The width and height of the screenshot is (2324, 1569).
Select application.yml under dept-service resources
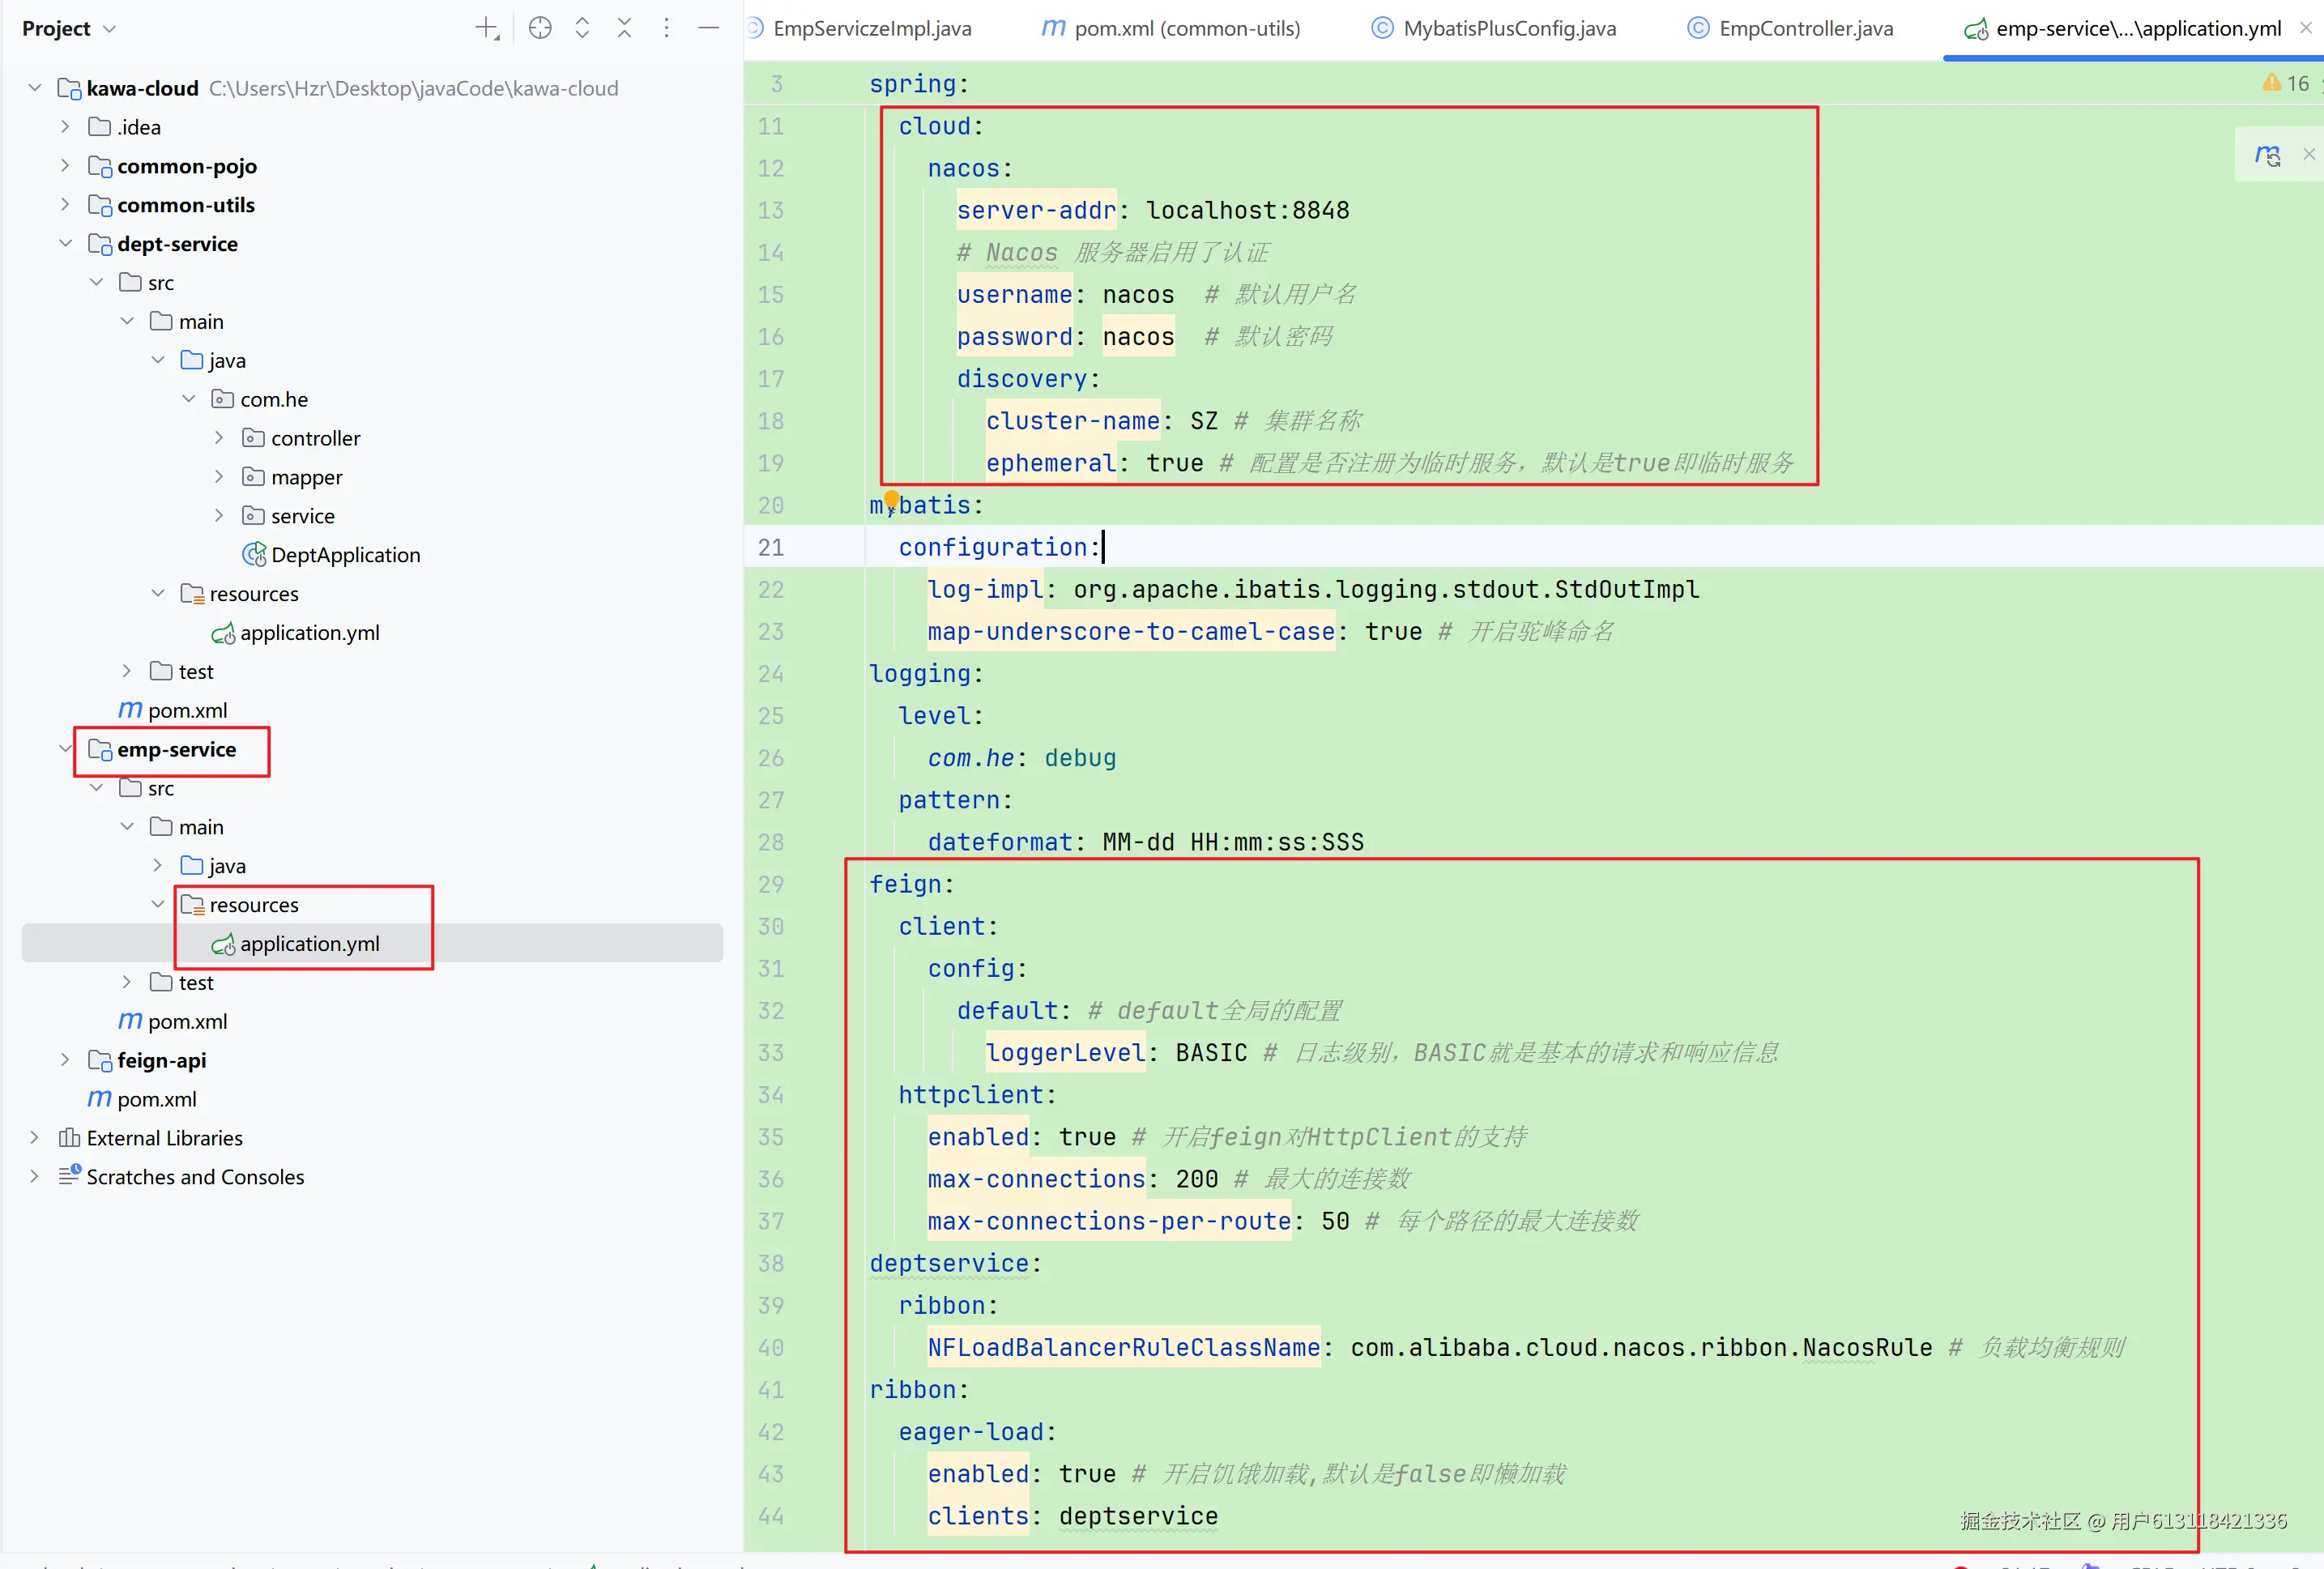tap(309, 633)
